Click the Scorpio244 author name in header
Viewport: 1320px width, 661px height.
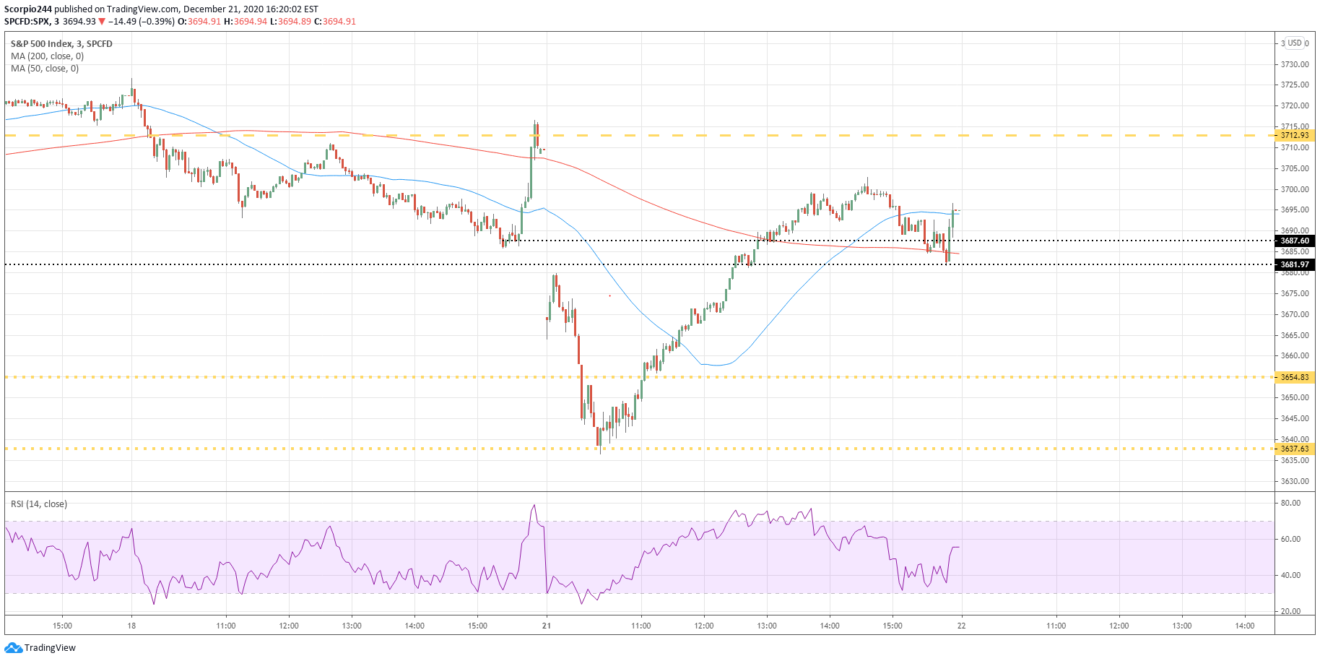coord(28,8)
